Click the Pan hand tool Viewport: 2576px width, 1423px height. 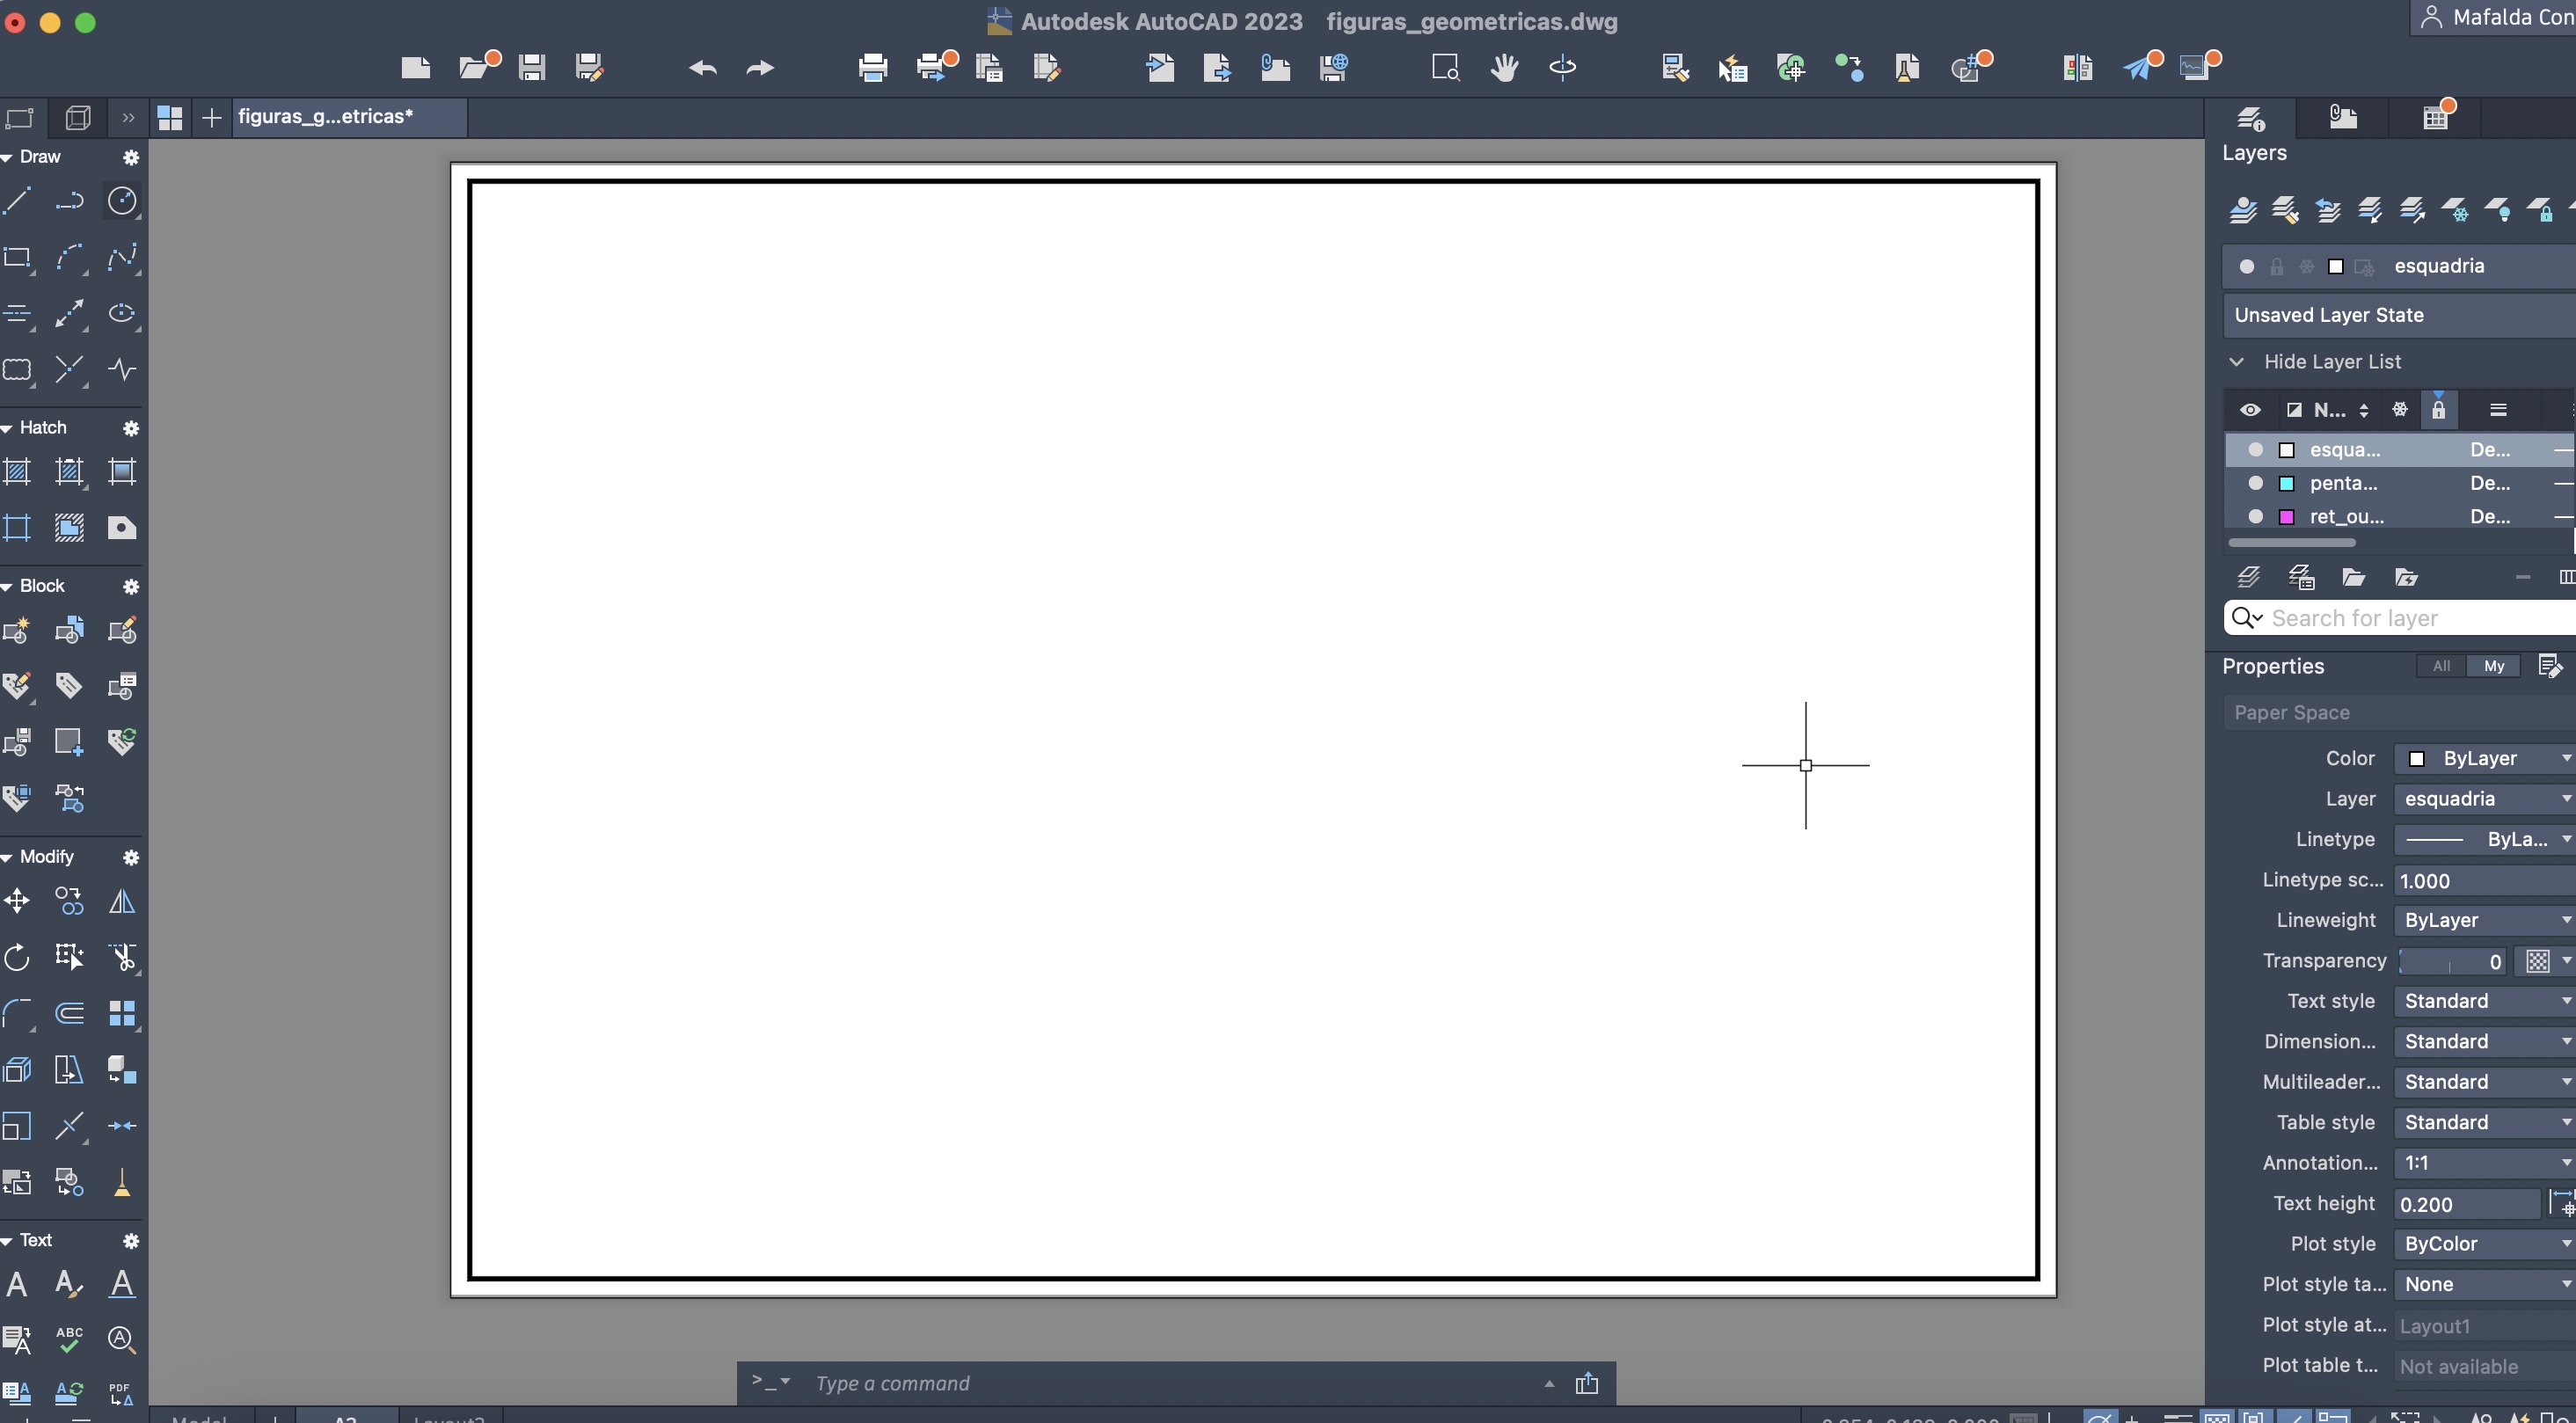[x=1504, y=68]
